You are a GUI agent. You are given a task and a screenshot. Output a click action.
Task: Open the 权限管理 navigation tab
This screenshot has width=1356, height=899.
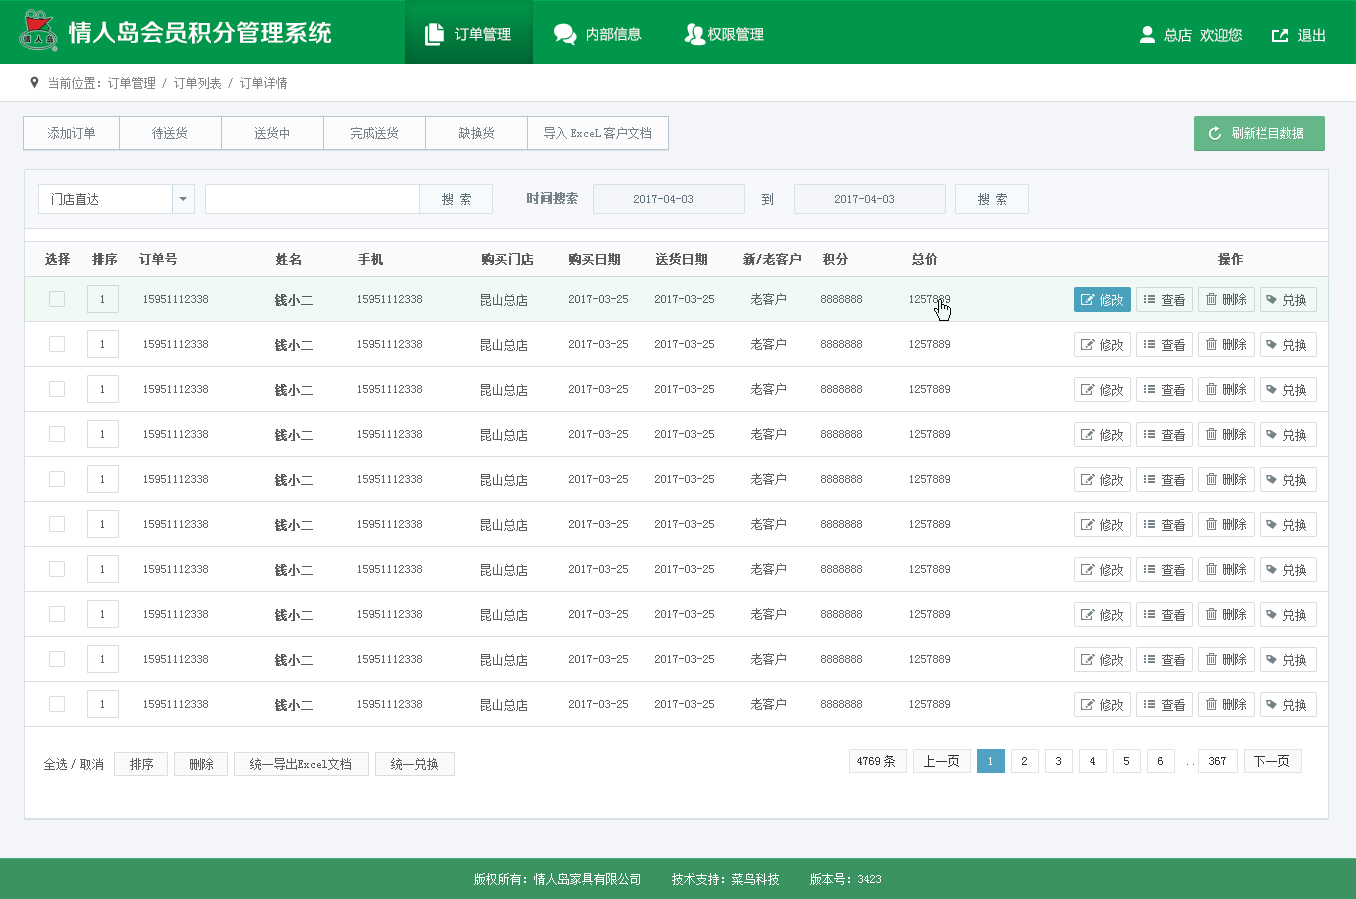click(724, 34)
